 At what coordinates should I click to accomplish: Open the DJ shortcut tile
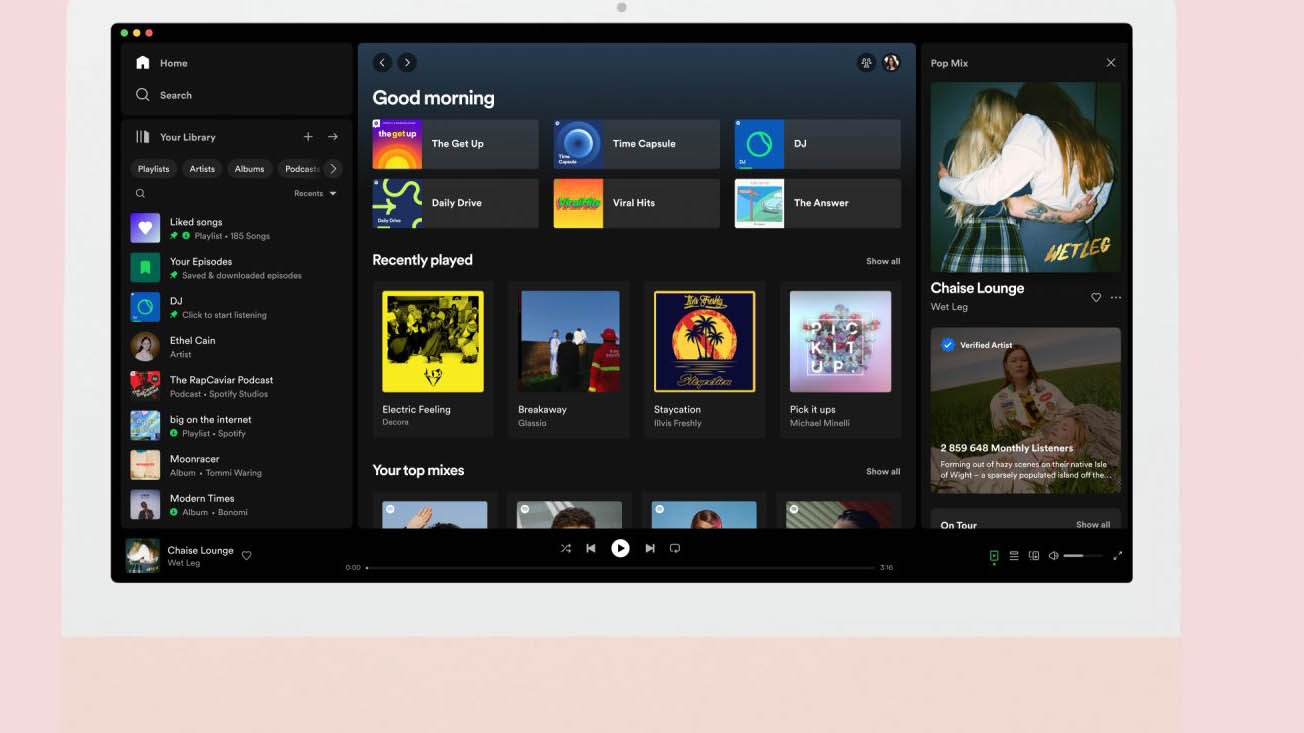(x=818, y=144)
